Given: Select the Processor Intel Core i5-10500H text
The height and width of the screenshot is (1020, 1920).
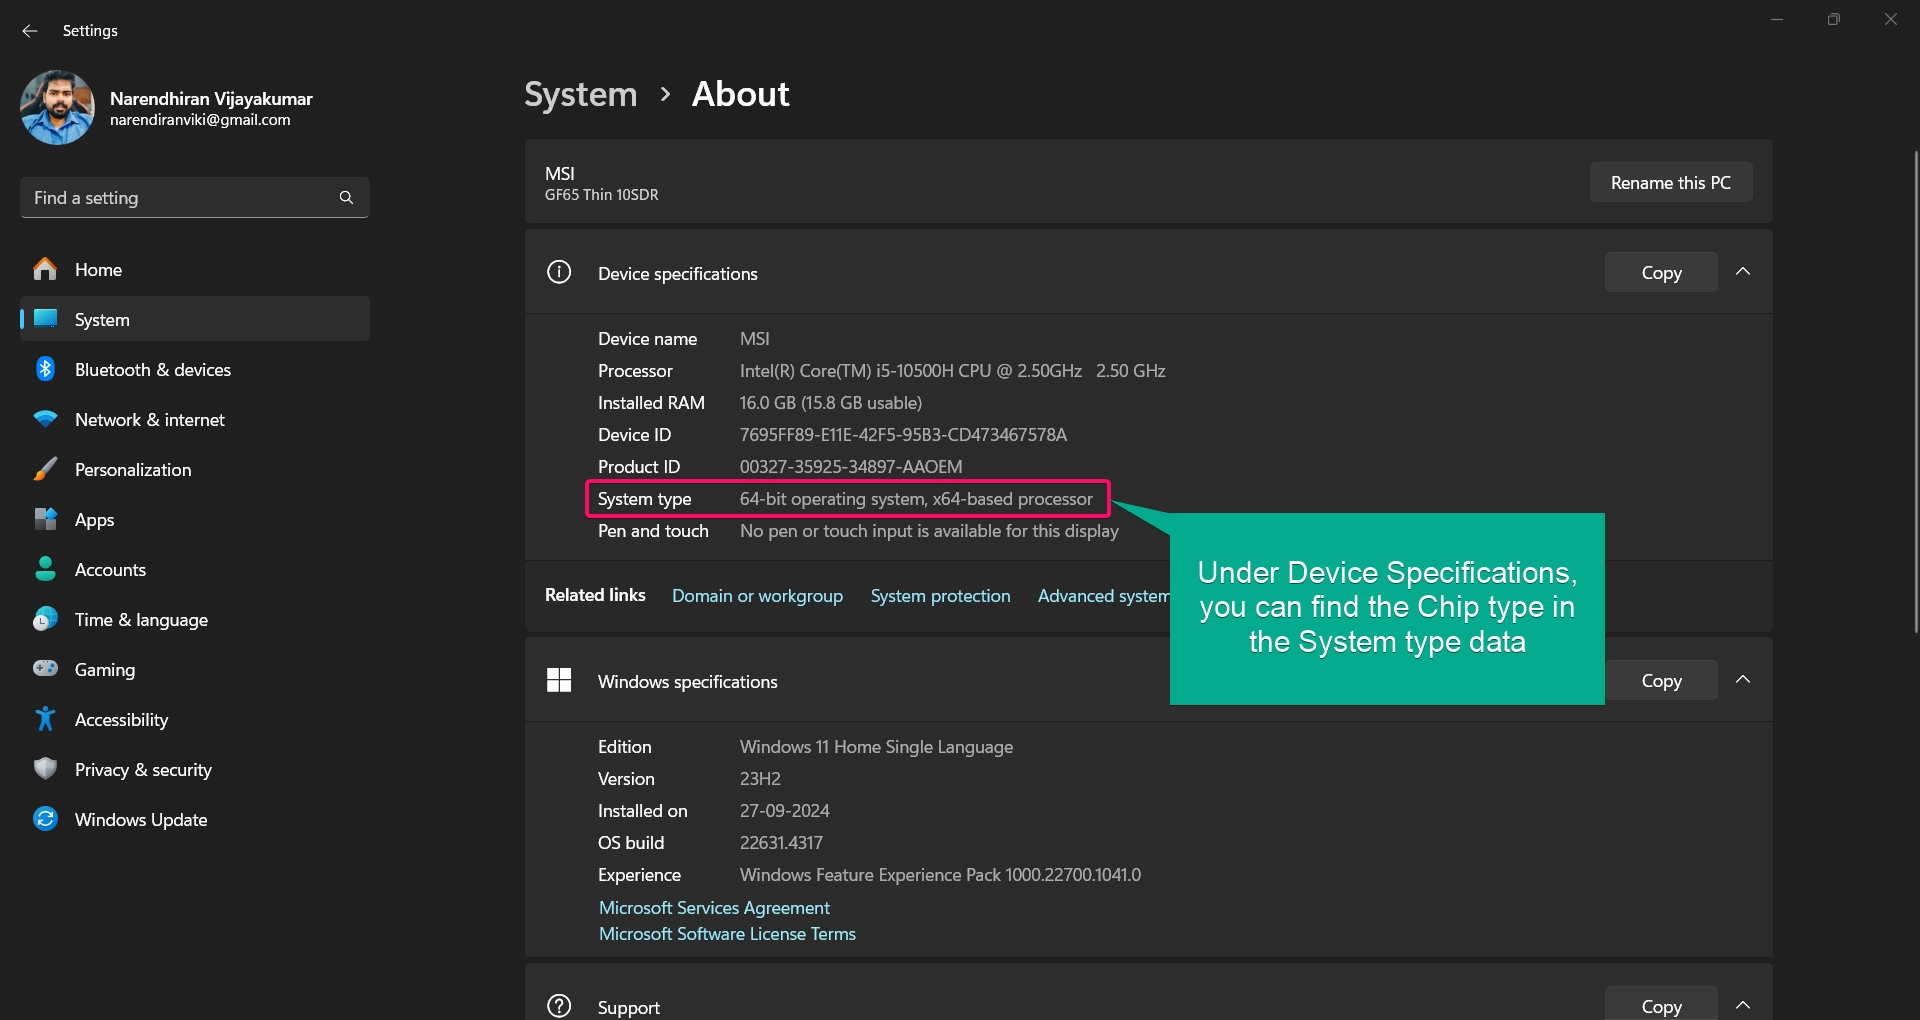Looking at the screenshot, I should [x=952, y=370].
